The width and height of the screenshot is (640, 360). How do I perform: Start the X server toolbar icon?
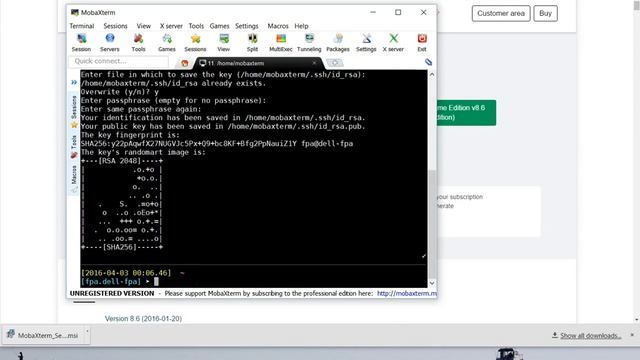click(x=393, y=42)
